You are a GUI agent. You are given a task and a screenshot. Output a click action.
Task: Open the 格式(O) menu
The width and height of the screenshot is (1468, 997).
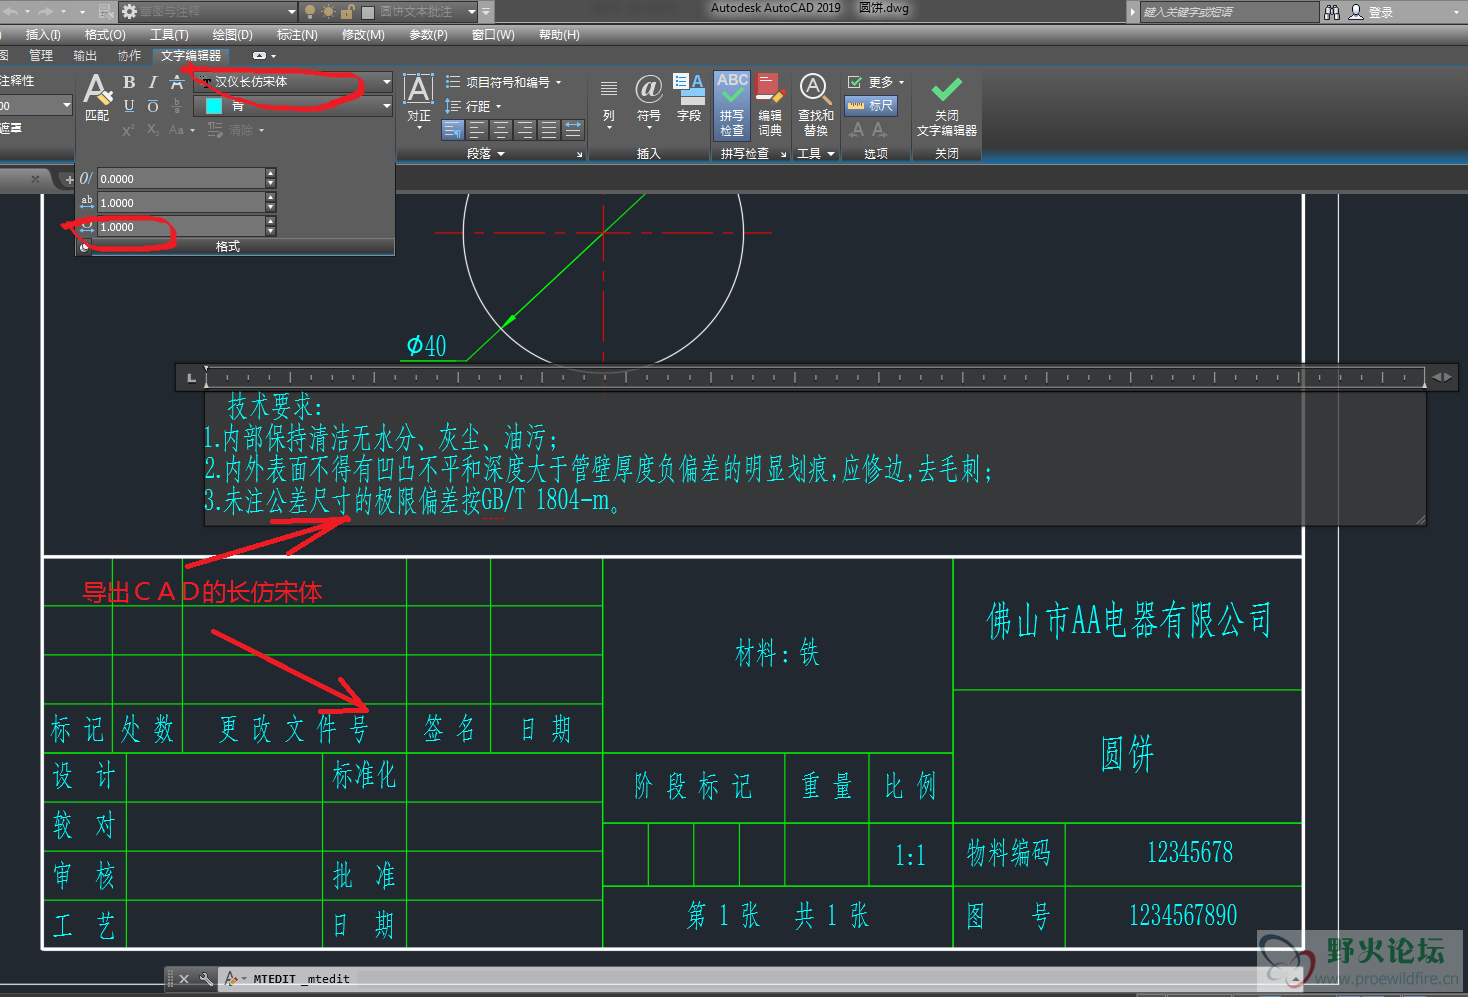tap(105, 35)
